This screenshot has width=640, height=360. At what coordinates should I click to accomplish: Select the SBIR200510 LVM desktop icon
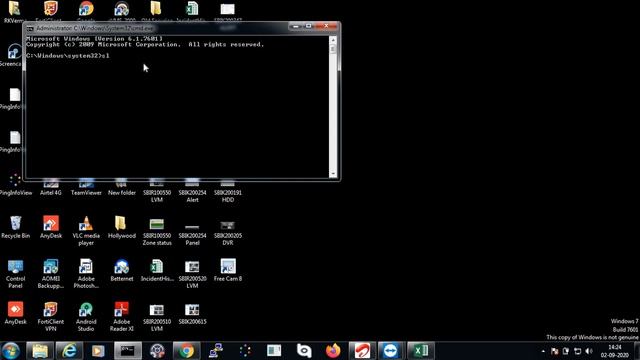click(157, 317)
